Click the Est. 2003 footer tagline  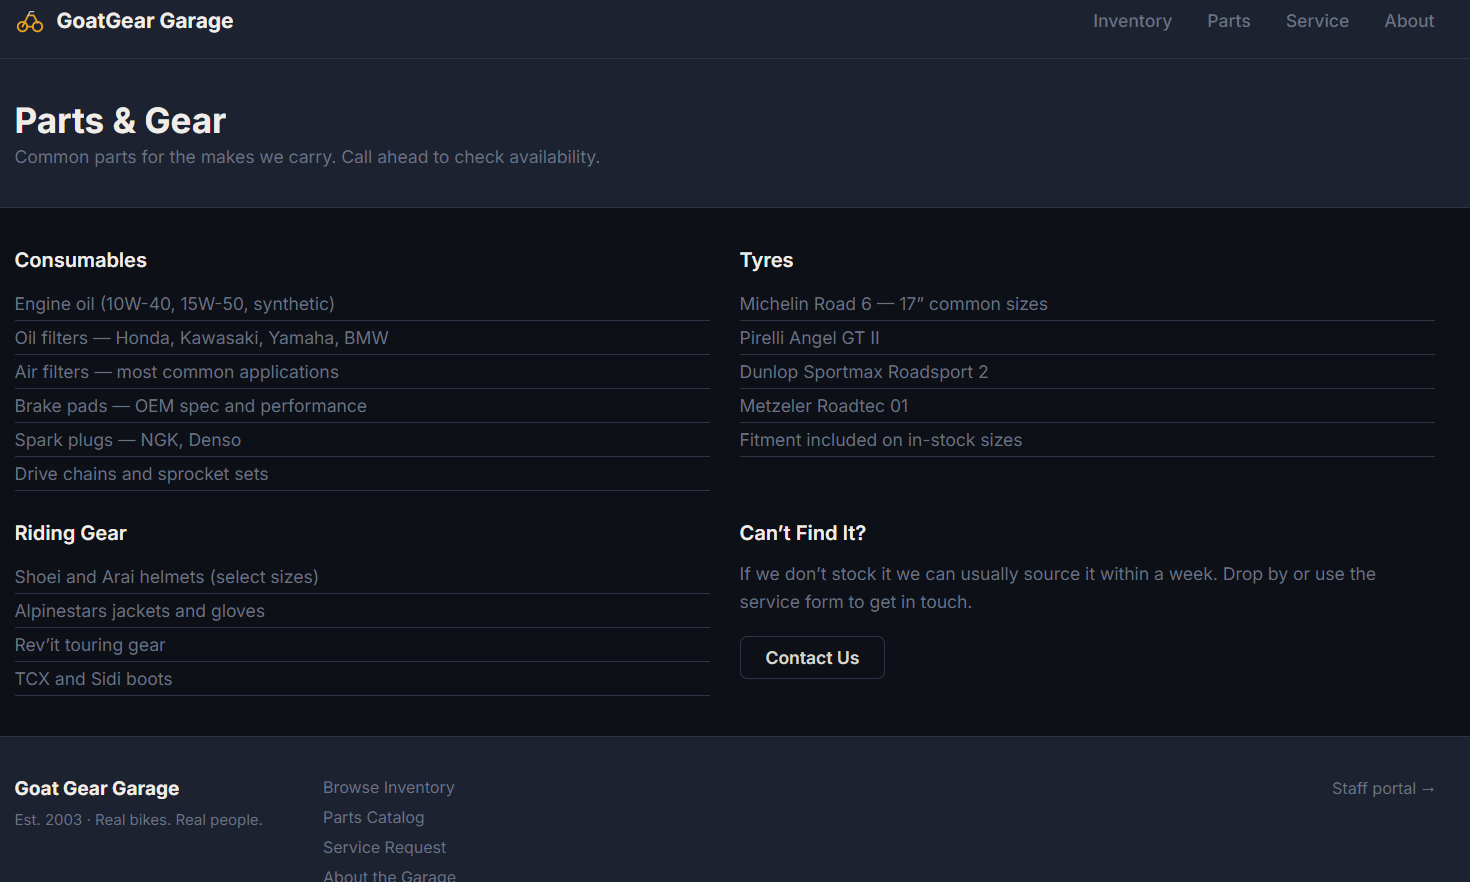coord(139,820)
